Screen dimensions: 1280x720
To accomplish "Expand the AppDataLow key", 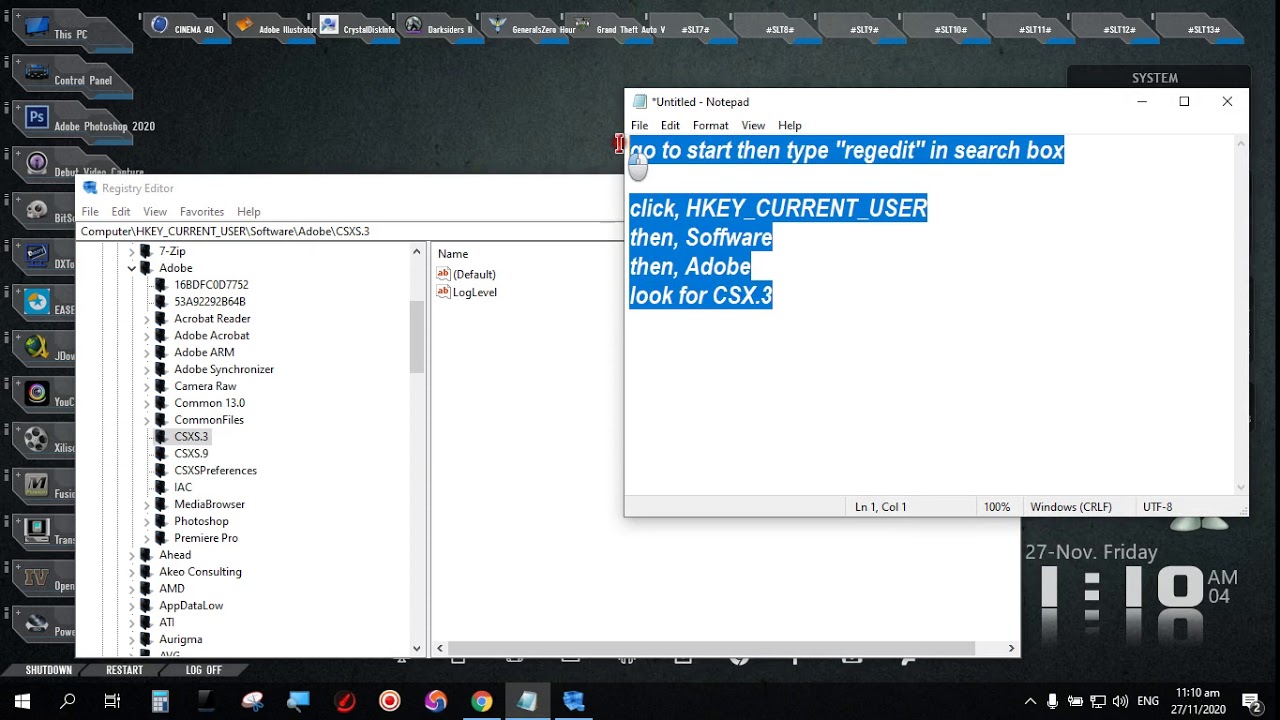I will [x=131, y=606].
